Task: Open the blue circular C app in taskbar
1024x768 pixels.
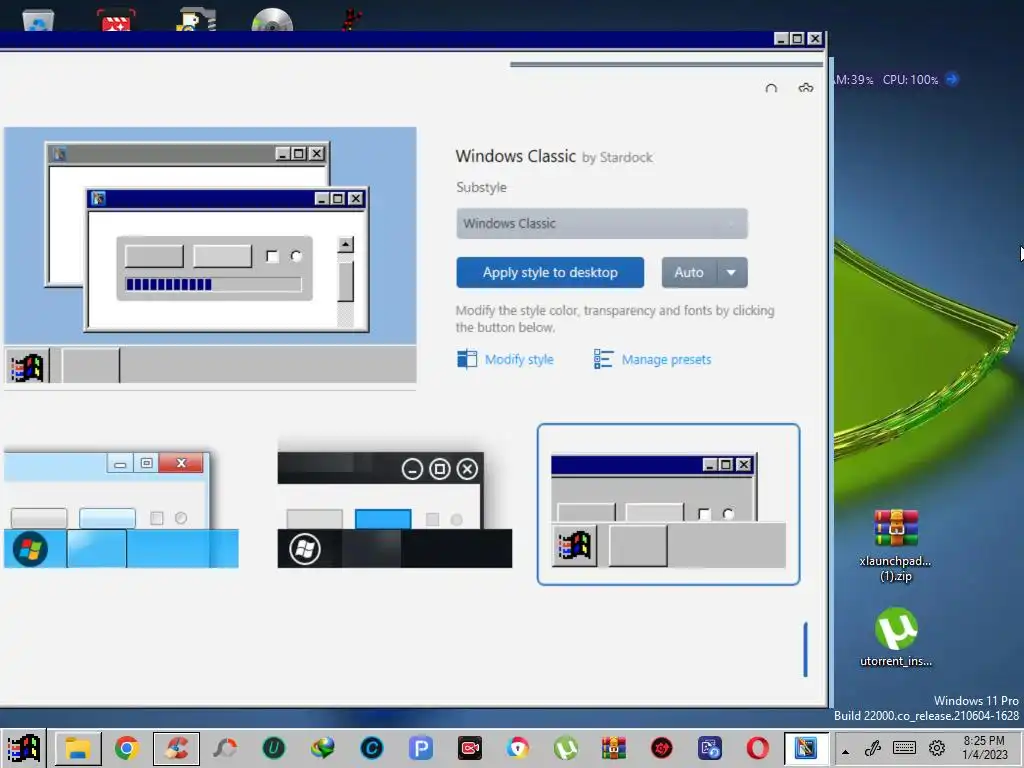Action: [x=372, y=748]
